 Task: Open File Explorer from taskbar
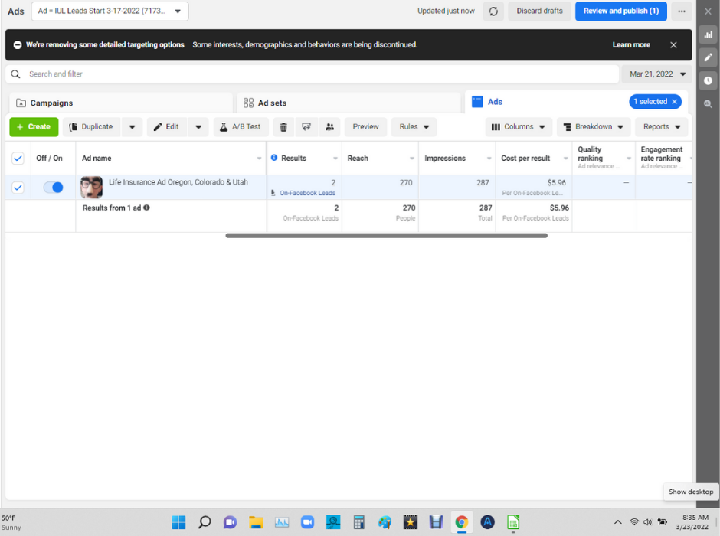[256, 522]
